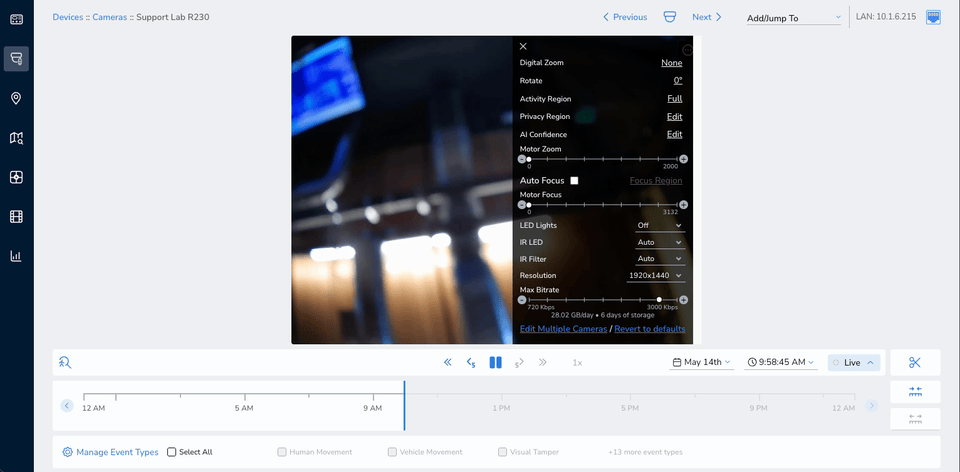
Task: Toggle the Vehicle Movement checkbox
Action: tap(392, 452)
